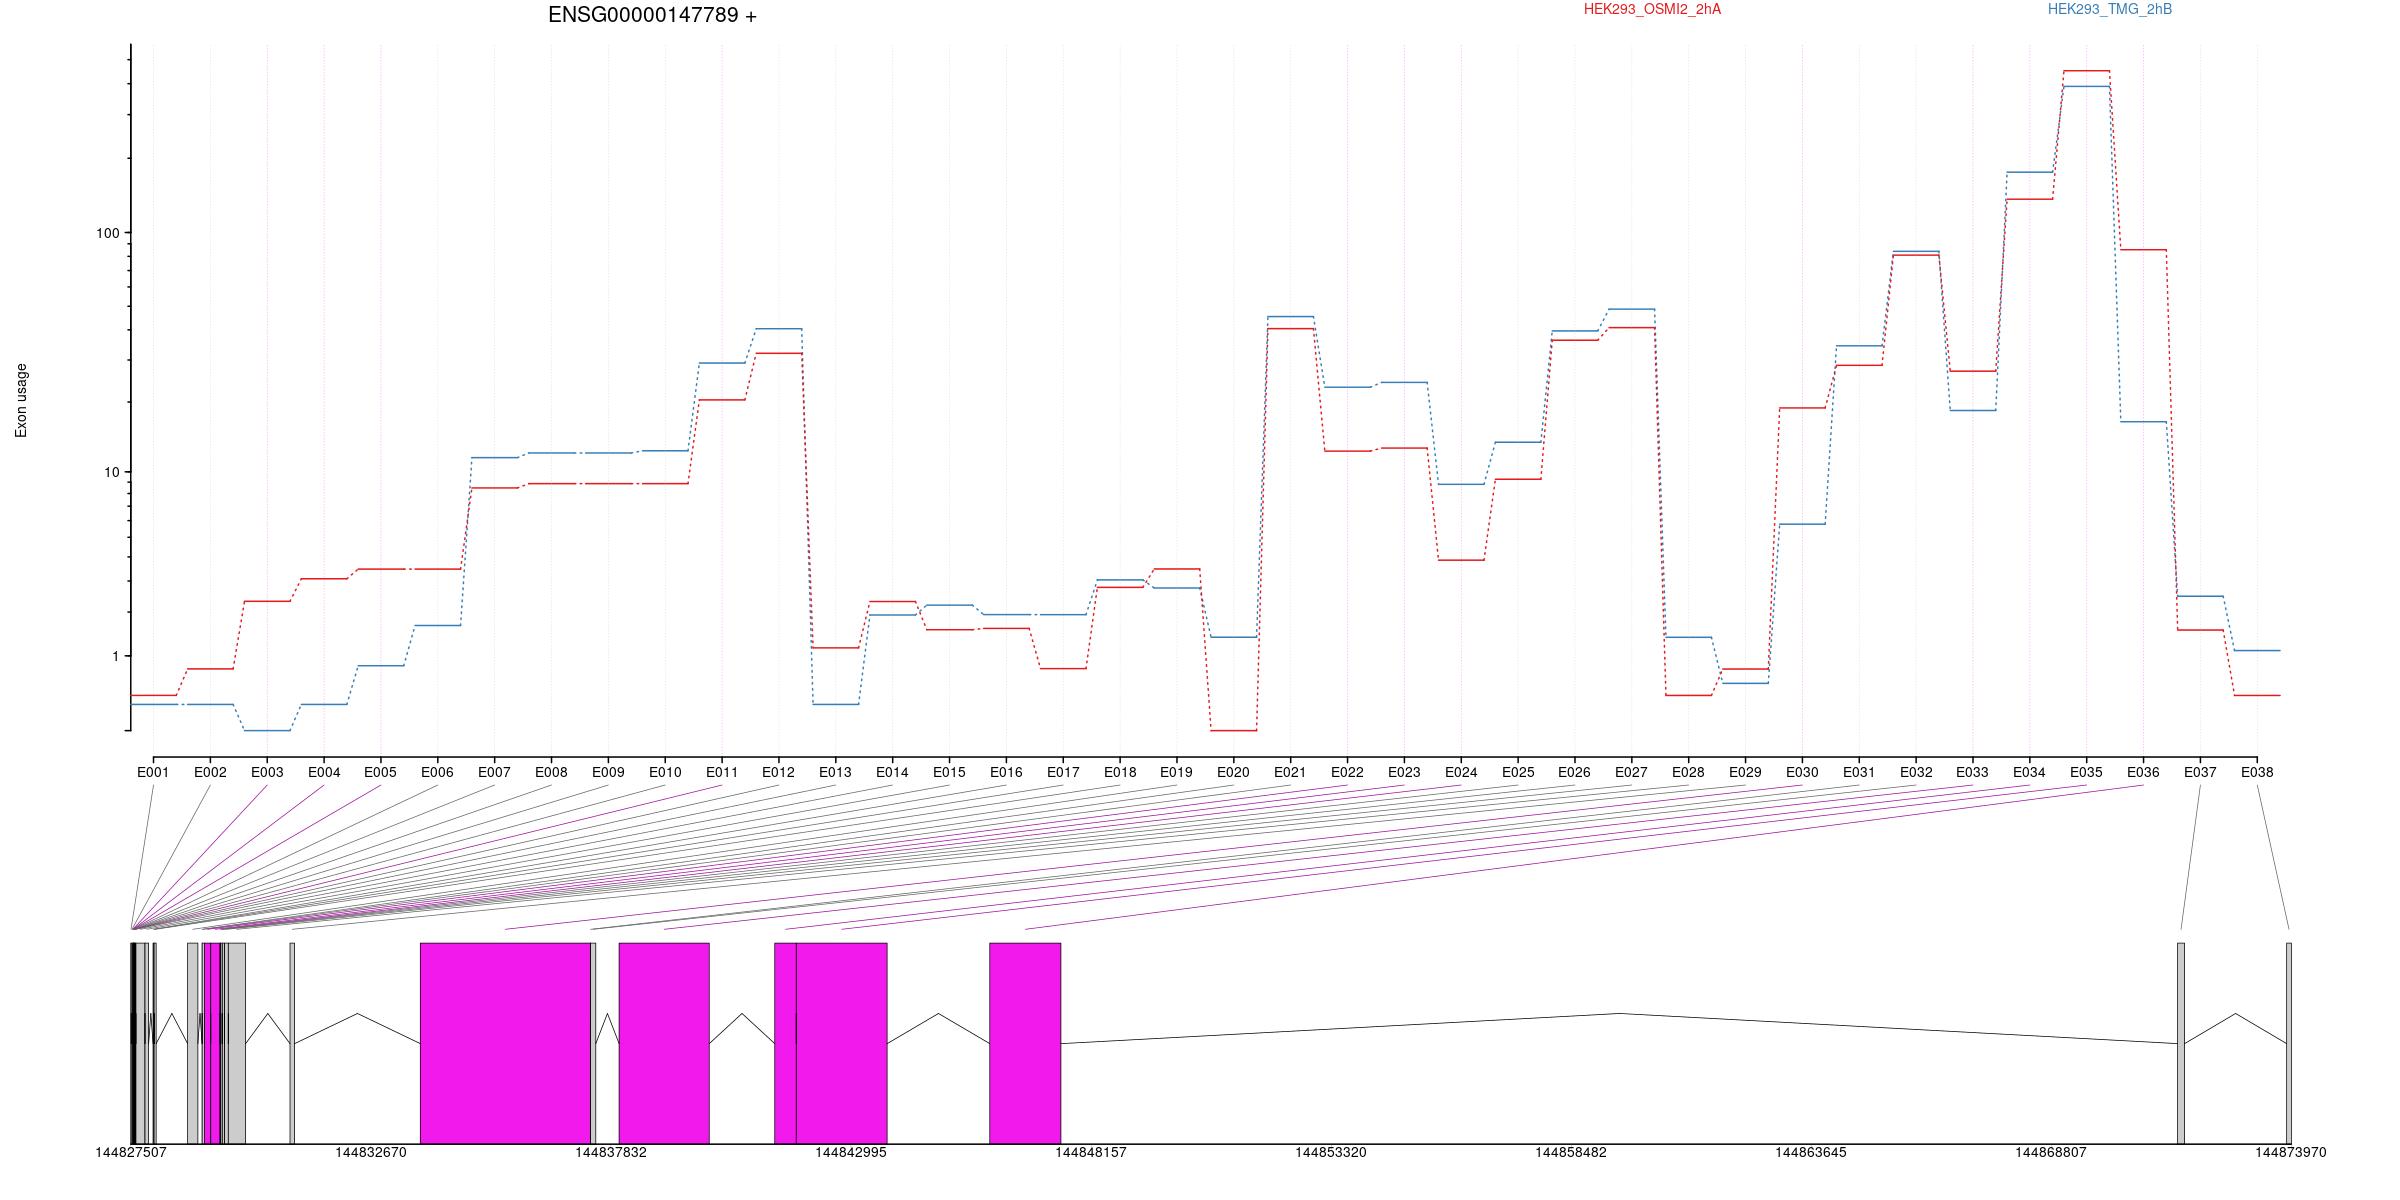Click exon label E011
The width and height of the screenshot is (2400, 1200).
pyautogui.click(x=722, y=772)
